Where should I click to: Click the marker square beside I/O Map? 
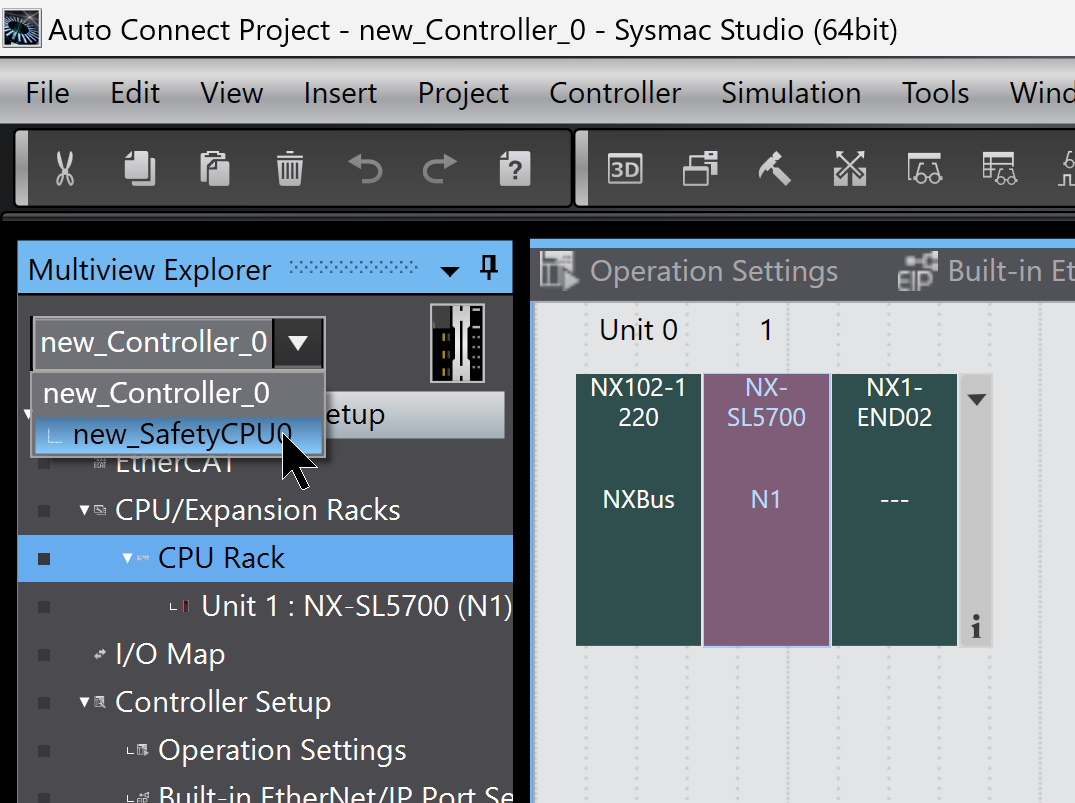coord(44,655)
